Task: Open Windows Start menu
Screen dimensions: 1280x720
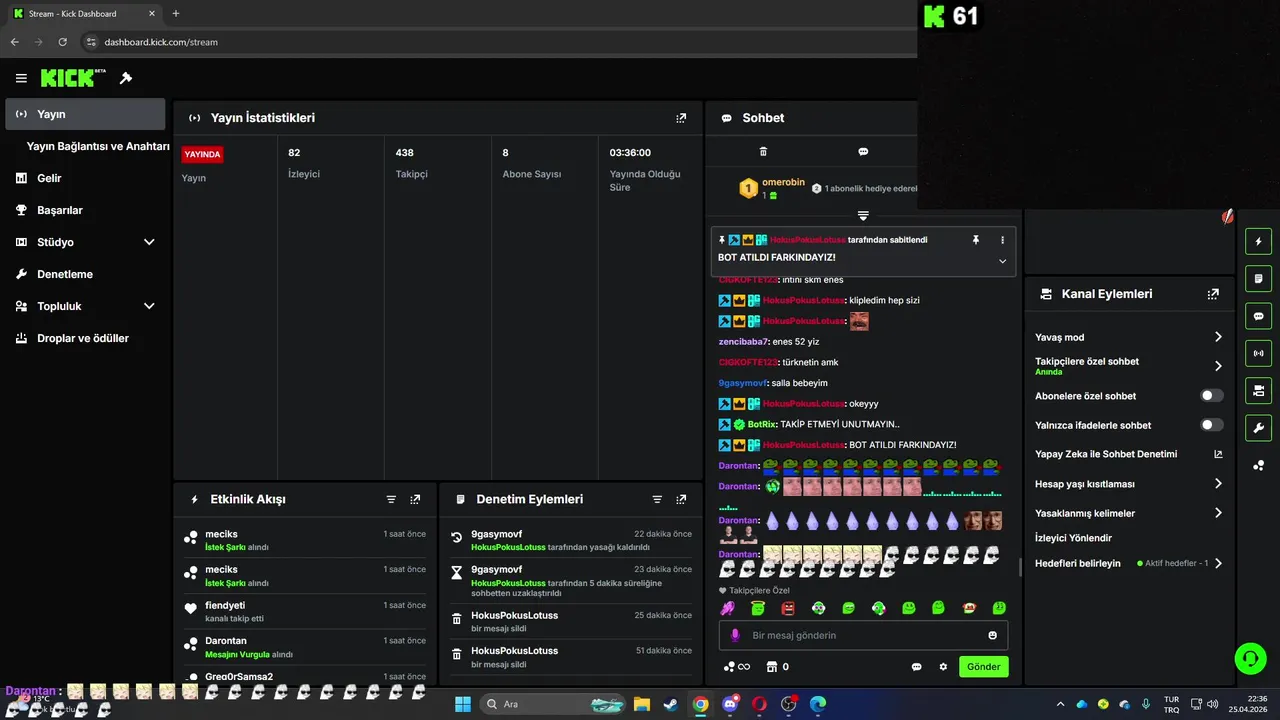Action: pos(463,704)
